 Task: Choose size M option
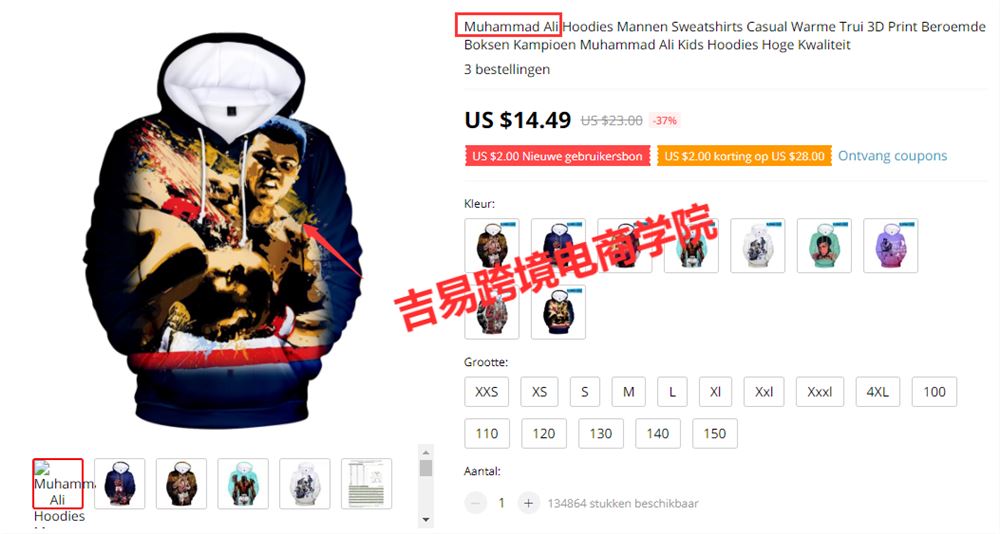[x=629, y=392]
